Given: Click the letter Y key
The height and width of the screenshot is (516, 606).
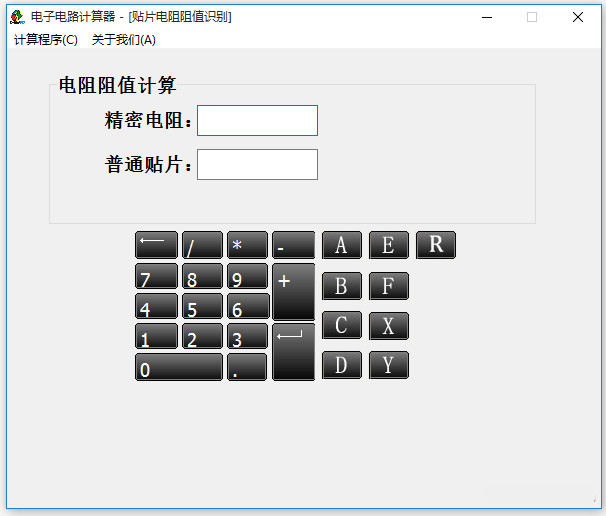Looking at the screenshot, I should pos(389,365).
